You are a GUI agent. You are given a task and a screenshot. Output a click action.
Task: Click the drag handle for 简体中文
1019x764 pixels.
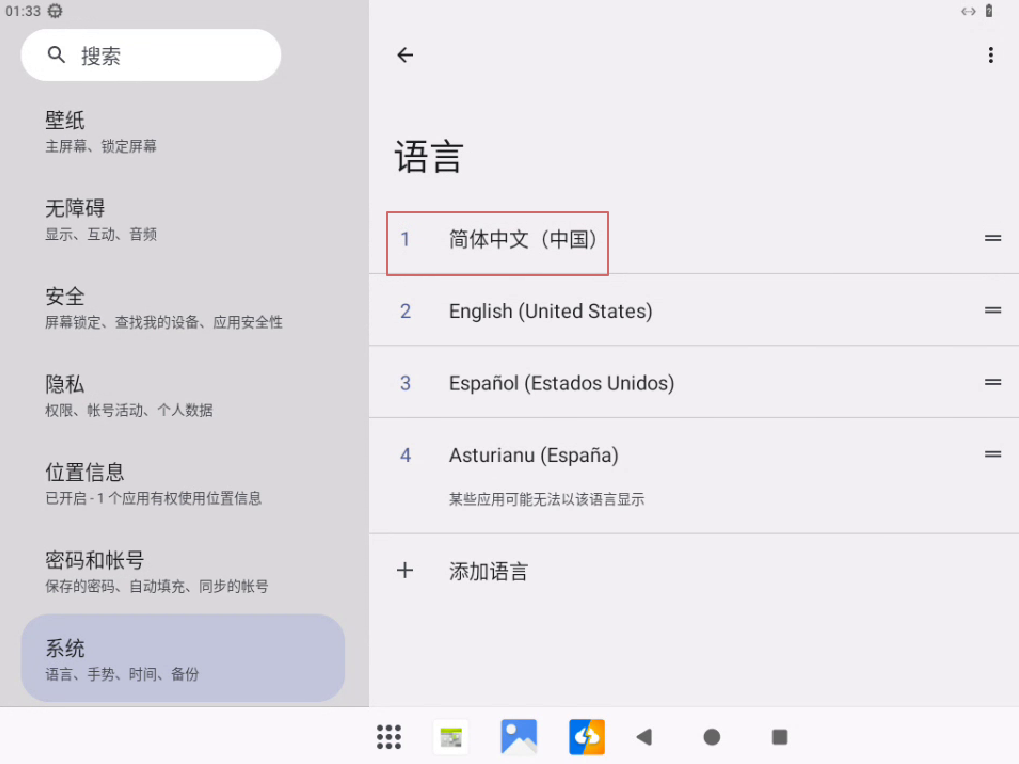pyautogui.click(x=992, y=238)
